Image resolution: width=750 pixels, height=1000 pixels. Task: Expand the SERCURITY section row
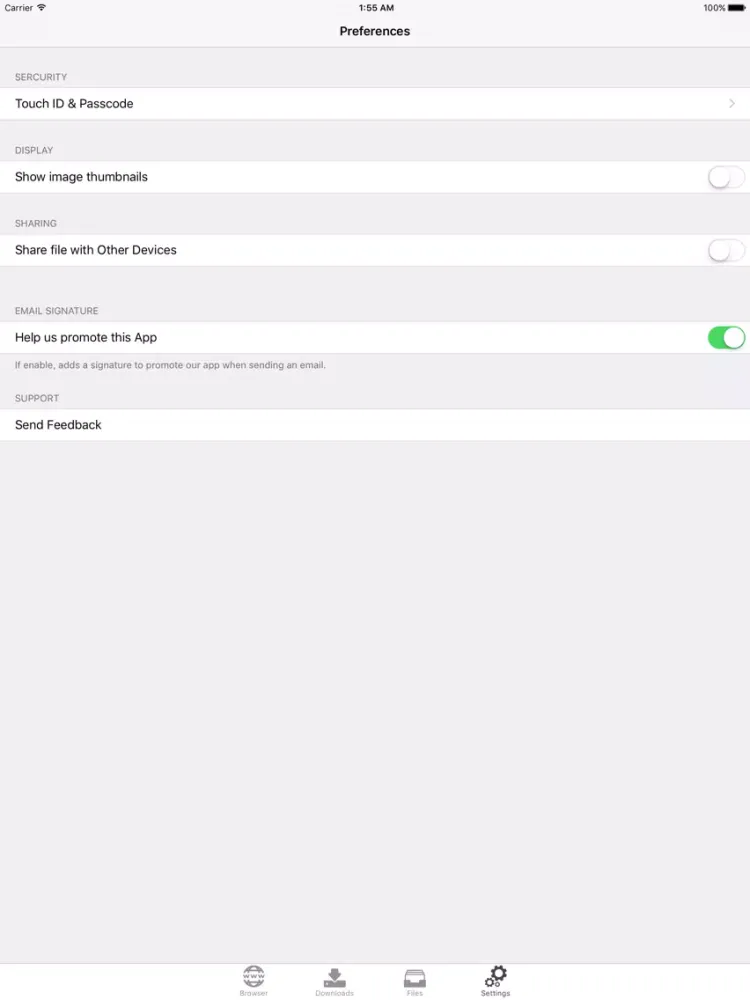pos(41,77)
